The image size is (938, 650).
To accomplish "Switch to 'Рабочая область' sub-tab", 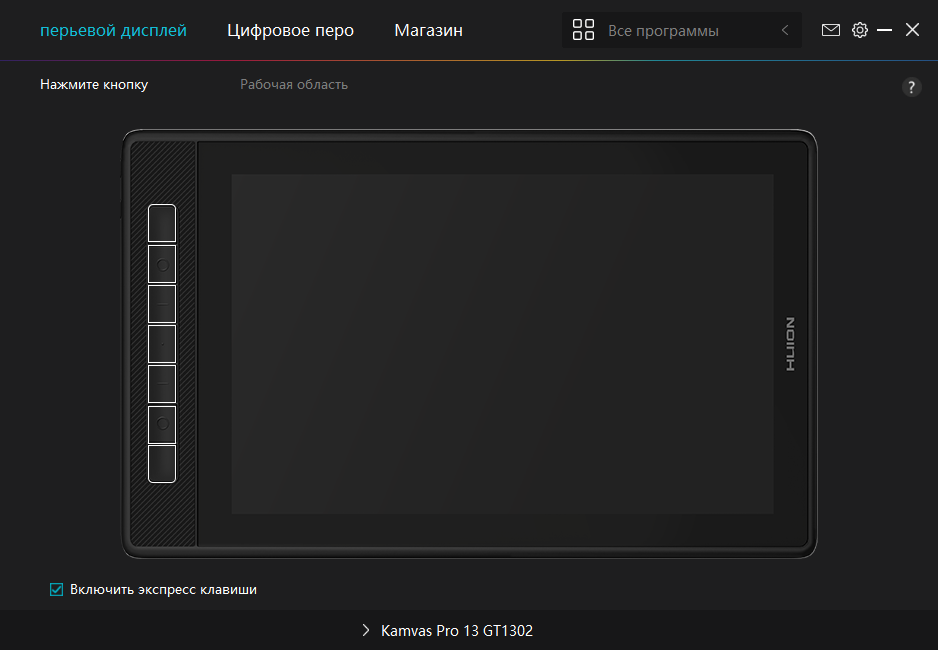I will pyautogui.click(x=294, y=85).
